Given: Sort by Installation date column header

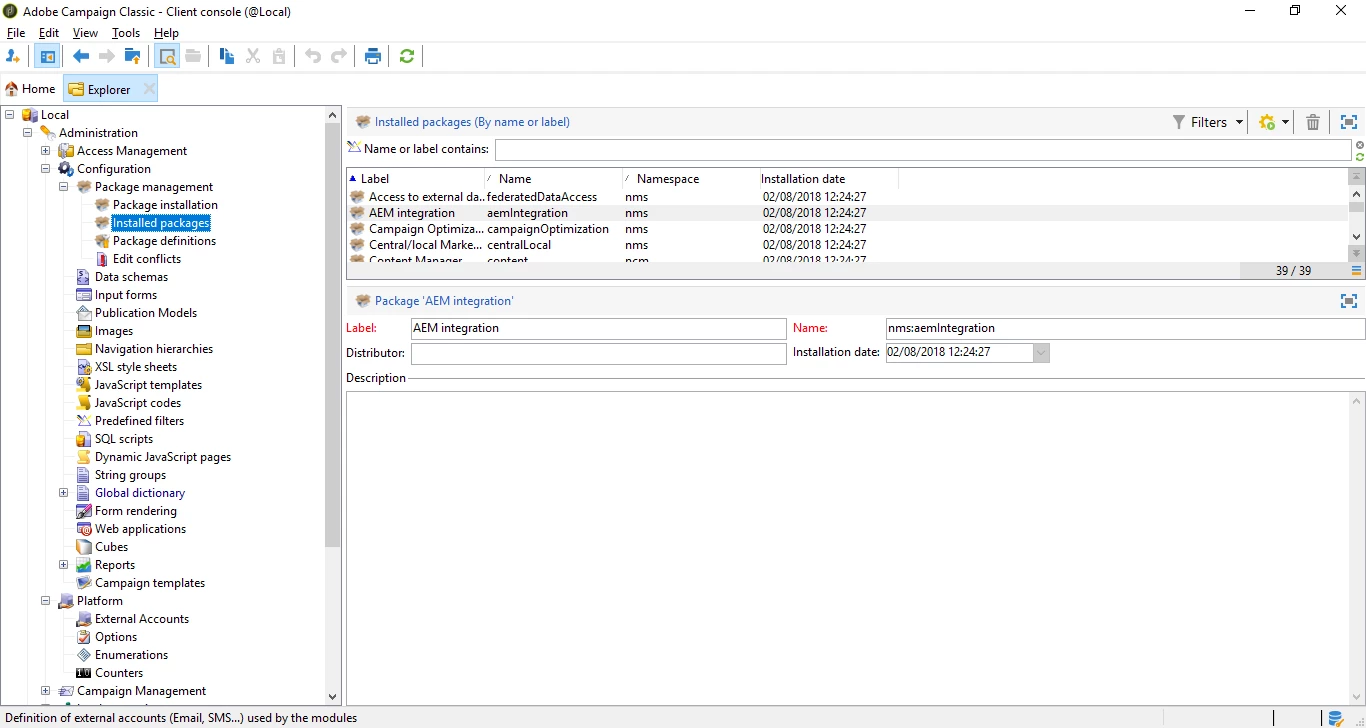Looking at the screenshot, I should click(829, 179).
